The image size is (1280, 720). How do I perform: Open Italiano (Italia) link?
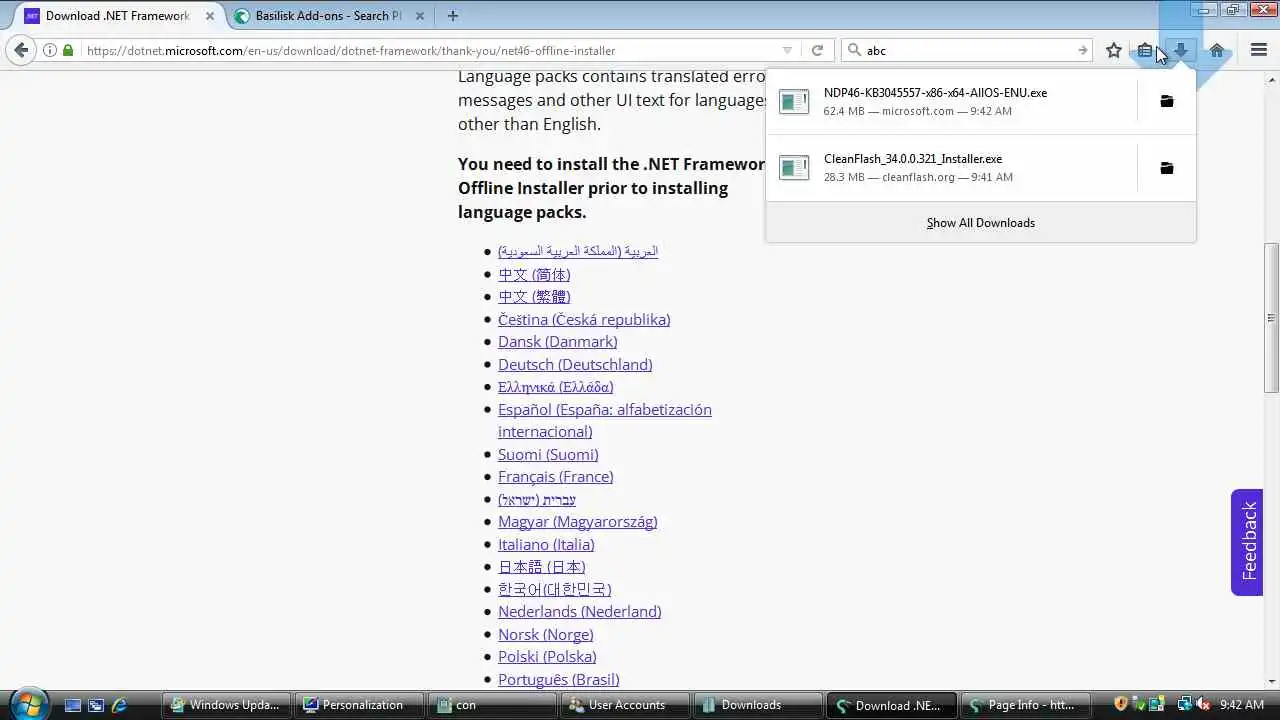pyautogui.click(x=546, y=544)
